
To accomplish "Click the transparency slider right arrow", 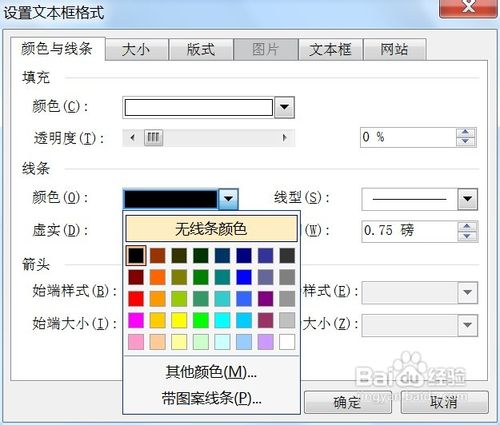I will 284,137.
